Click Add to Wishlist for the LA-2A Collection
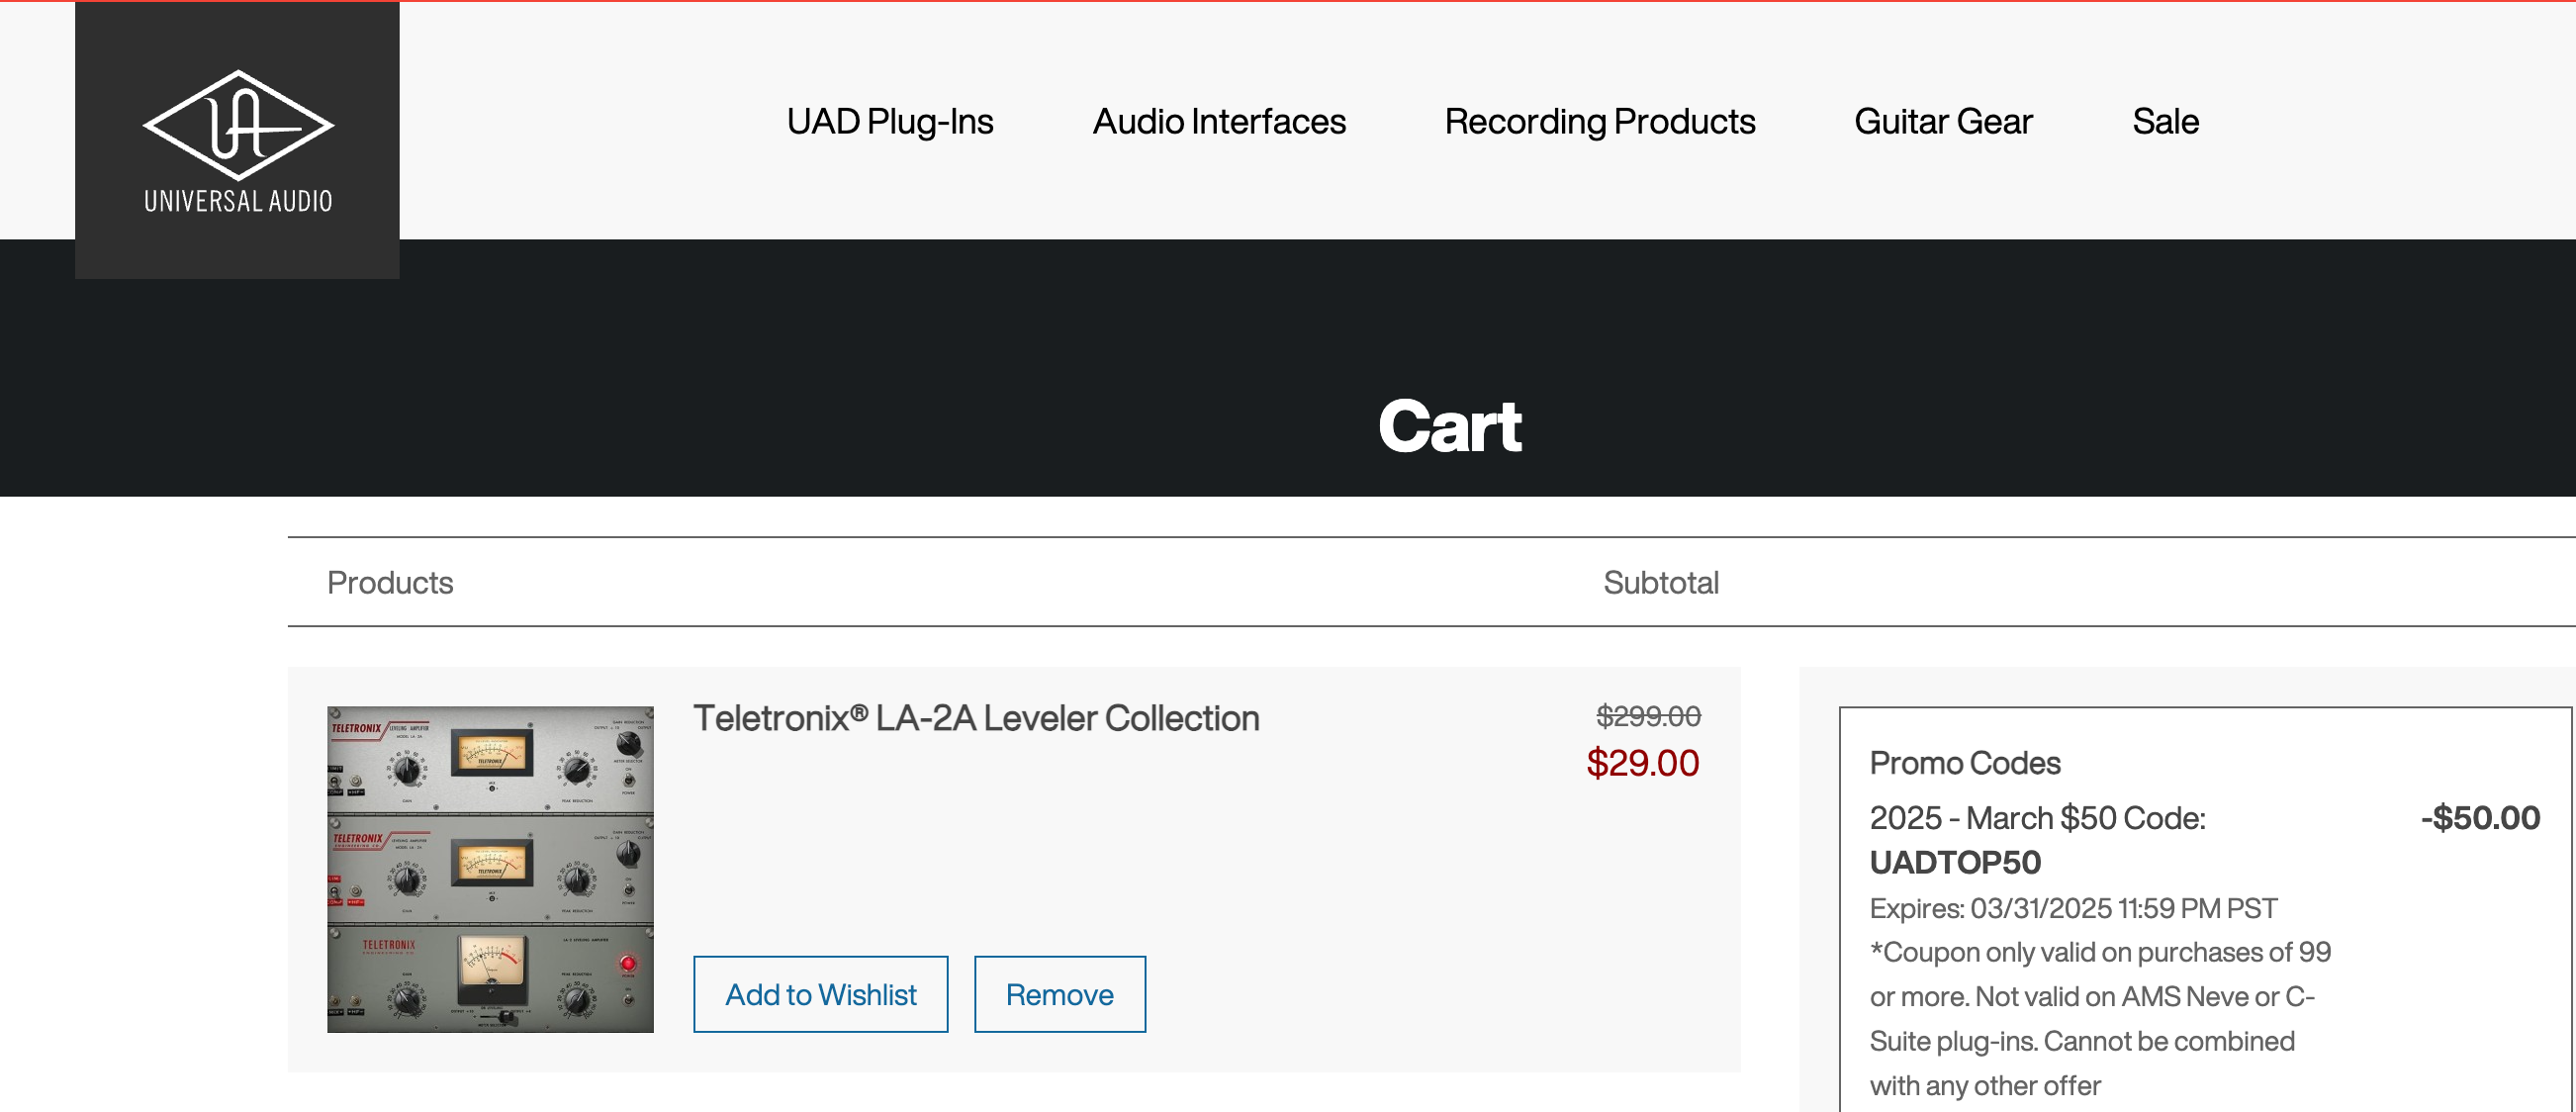The width and height of the screenshot is (2576, 1112). pyautogui.click(x=820, y=994)
